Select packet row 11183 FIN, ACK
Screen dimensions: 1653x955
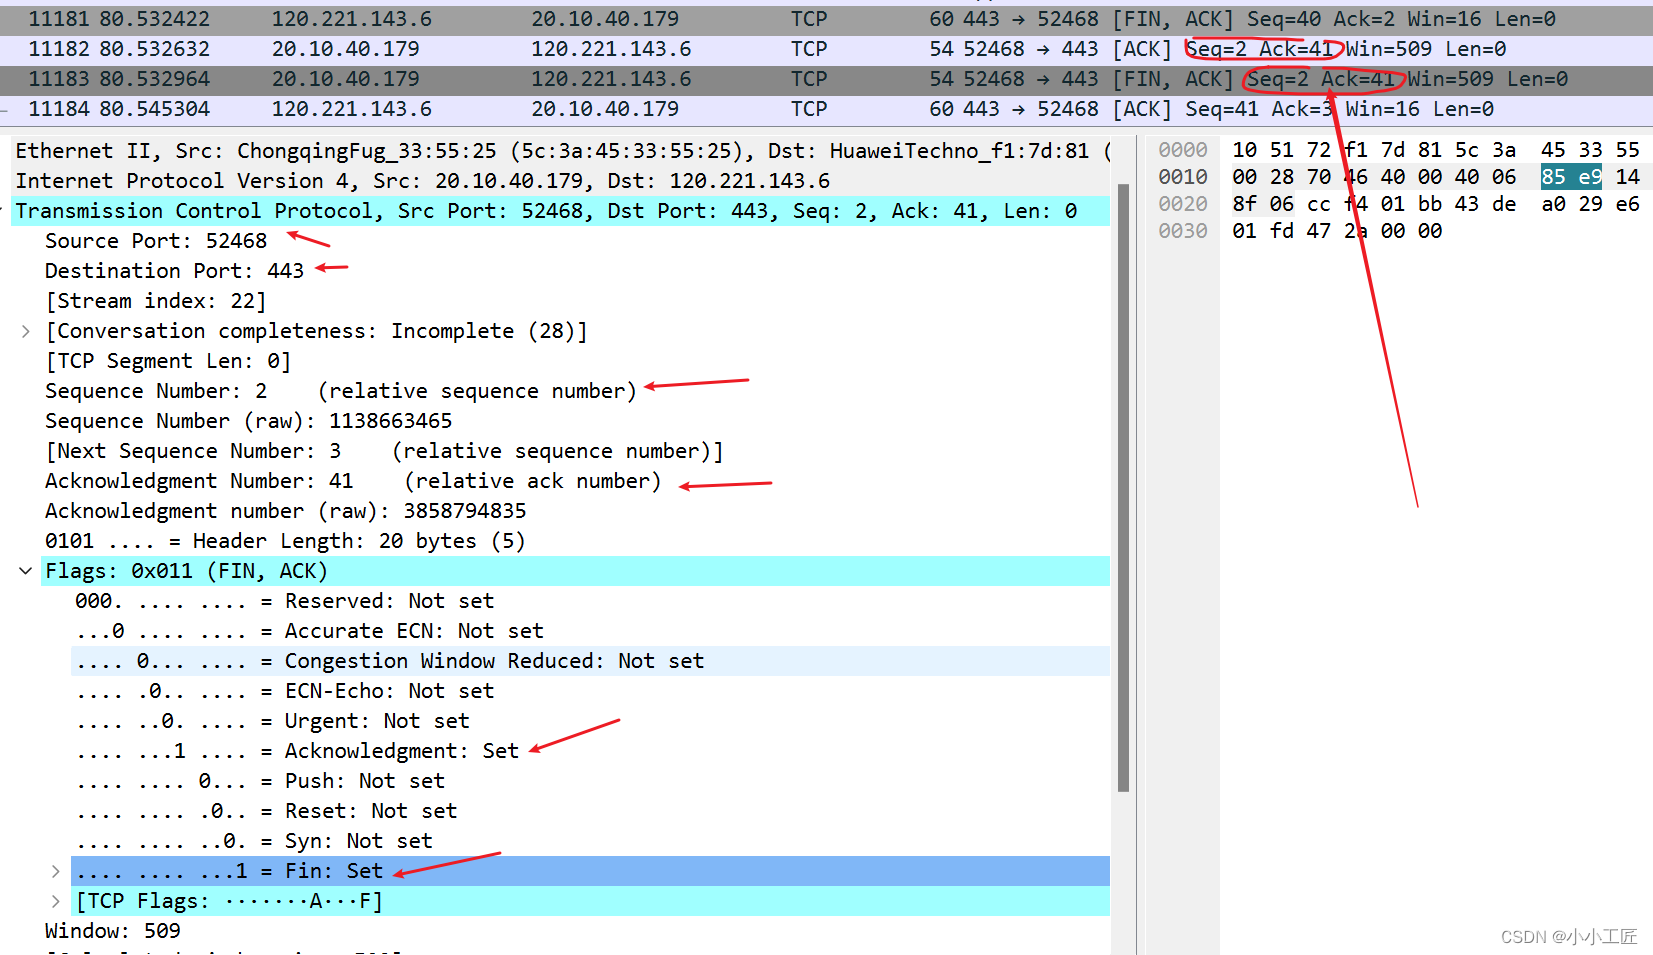pos(826,79)
